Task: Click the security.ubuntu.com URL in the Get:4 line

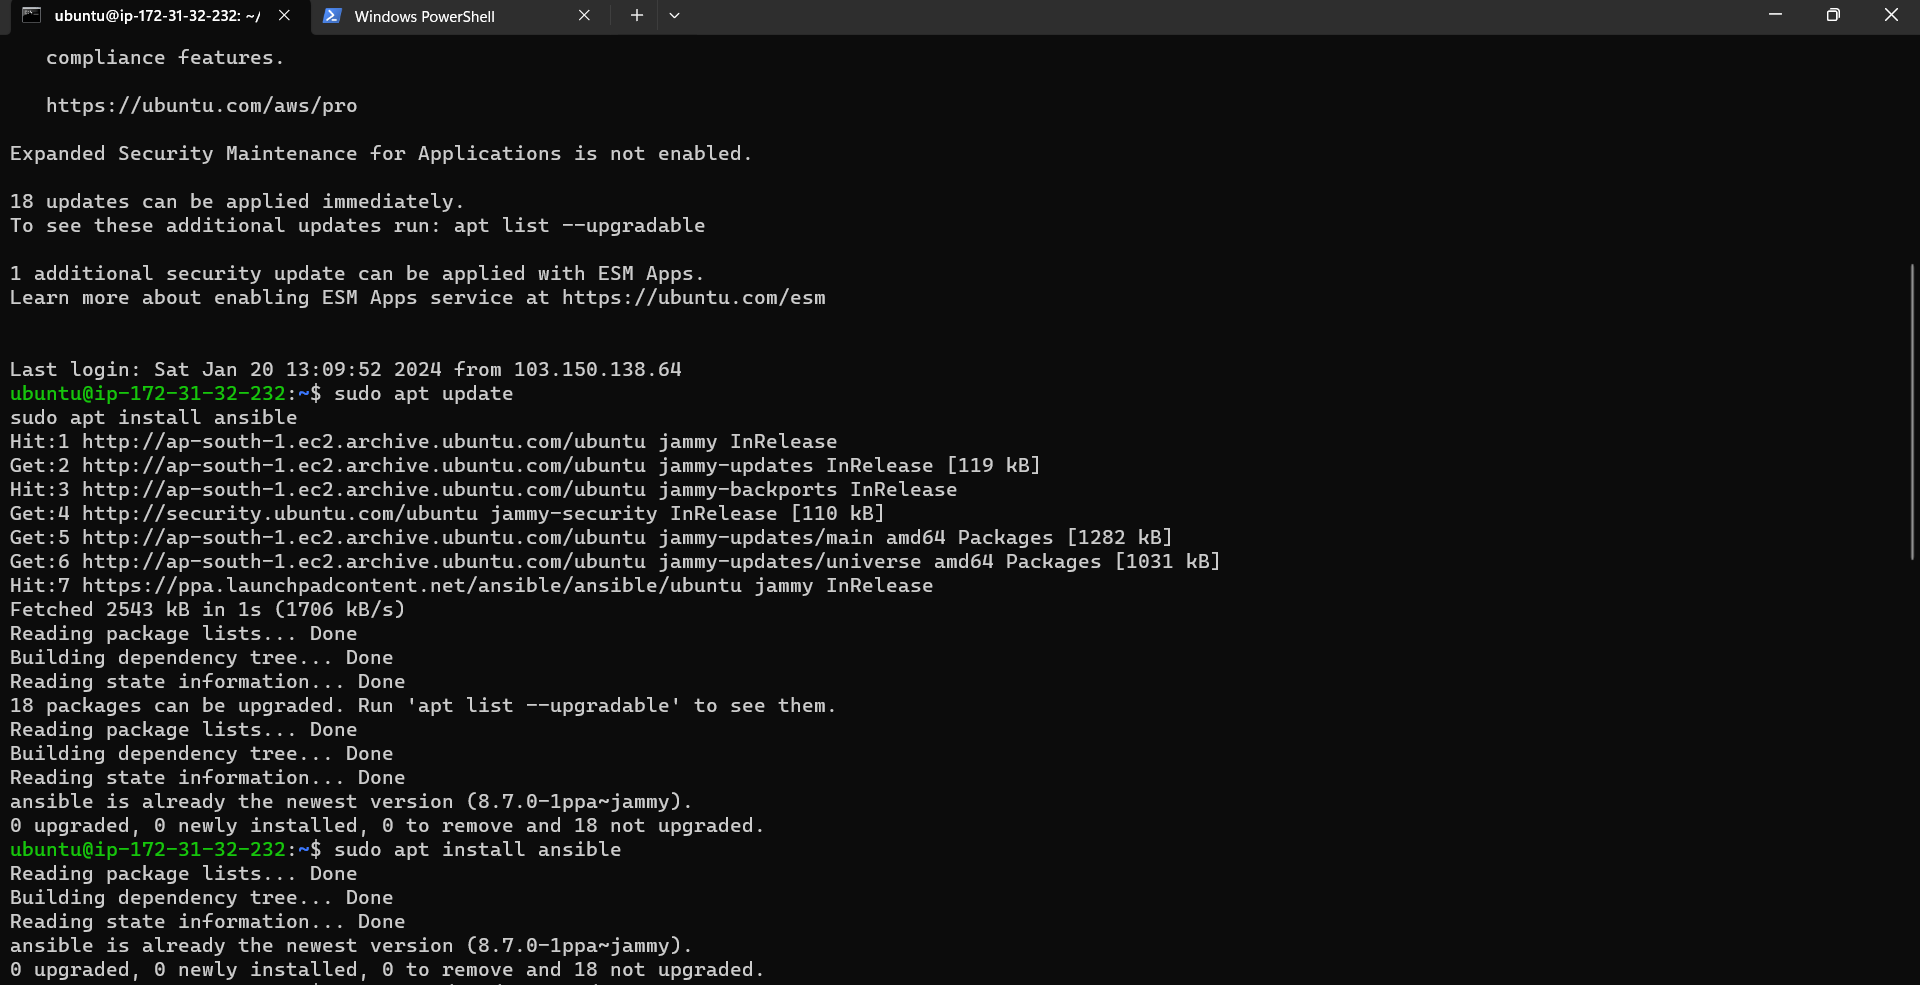Action: [x=280, y=513]
